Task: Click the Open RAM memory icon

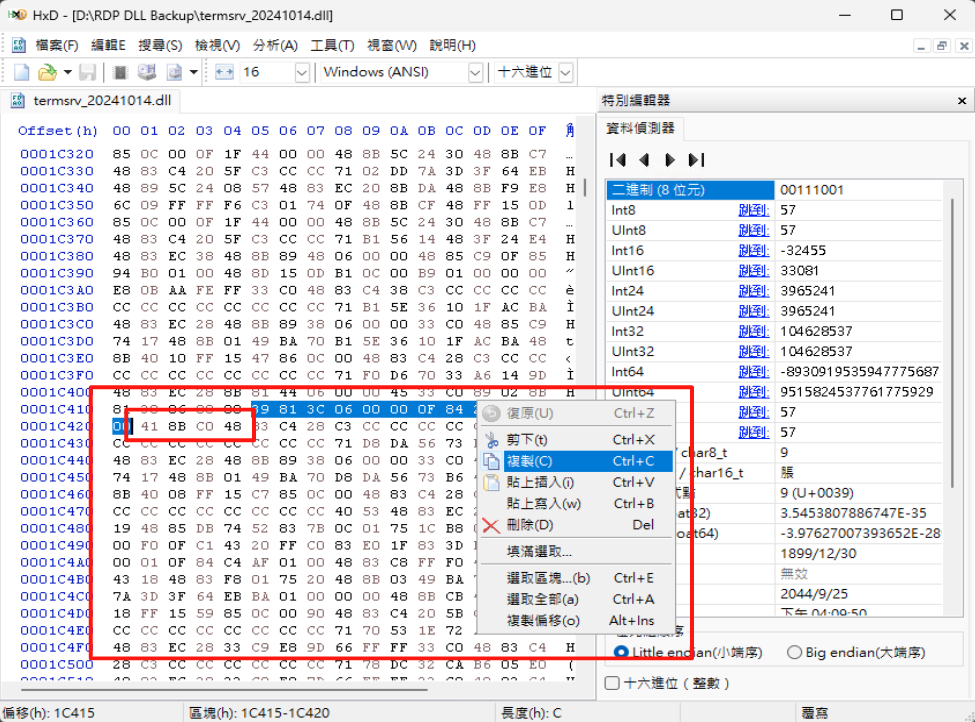Action: pos(121,72)
